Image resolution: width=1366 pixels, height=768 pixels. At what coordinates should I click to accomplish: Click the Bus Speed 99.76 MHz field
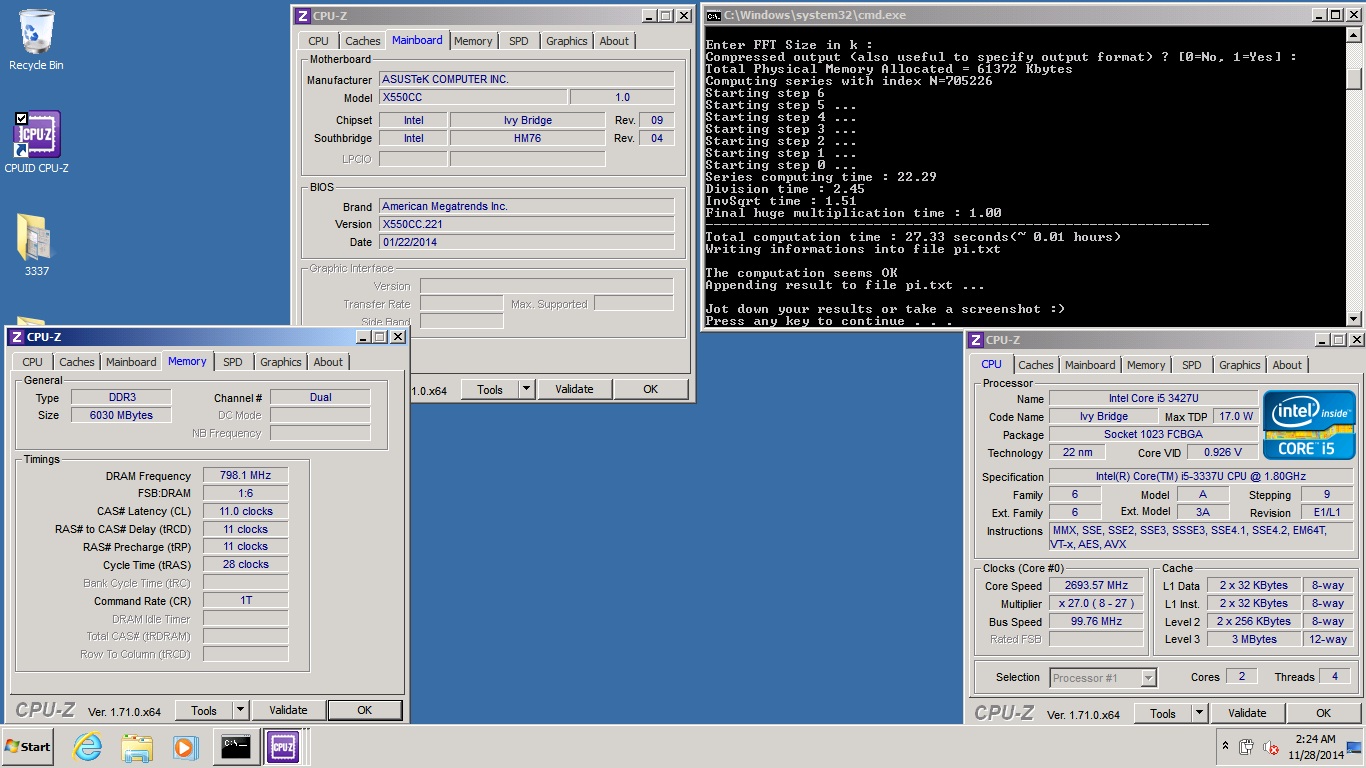tap(1097, 621)
